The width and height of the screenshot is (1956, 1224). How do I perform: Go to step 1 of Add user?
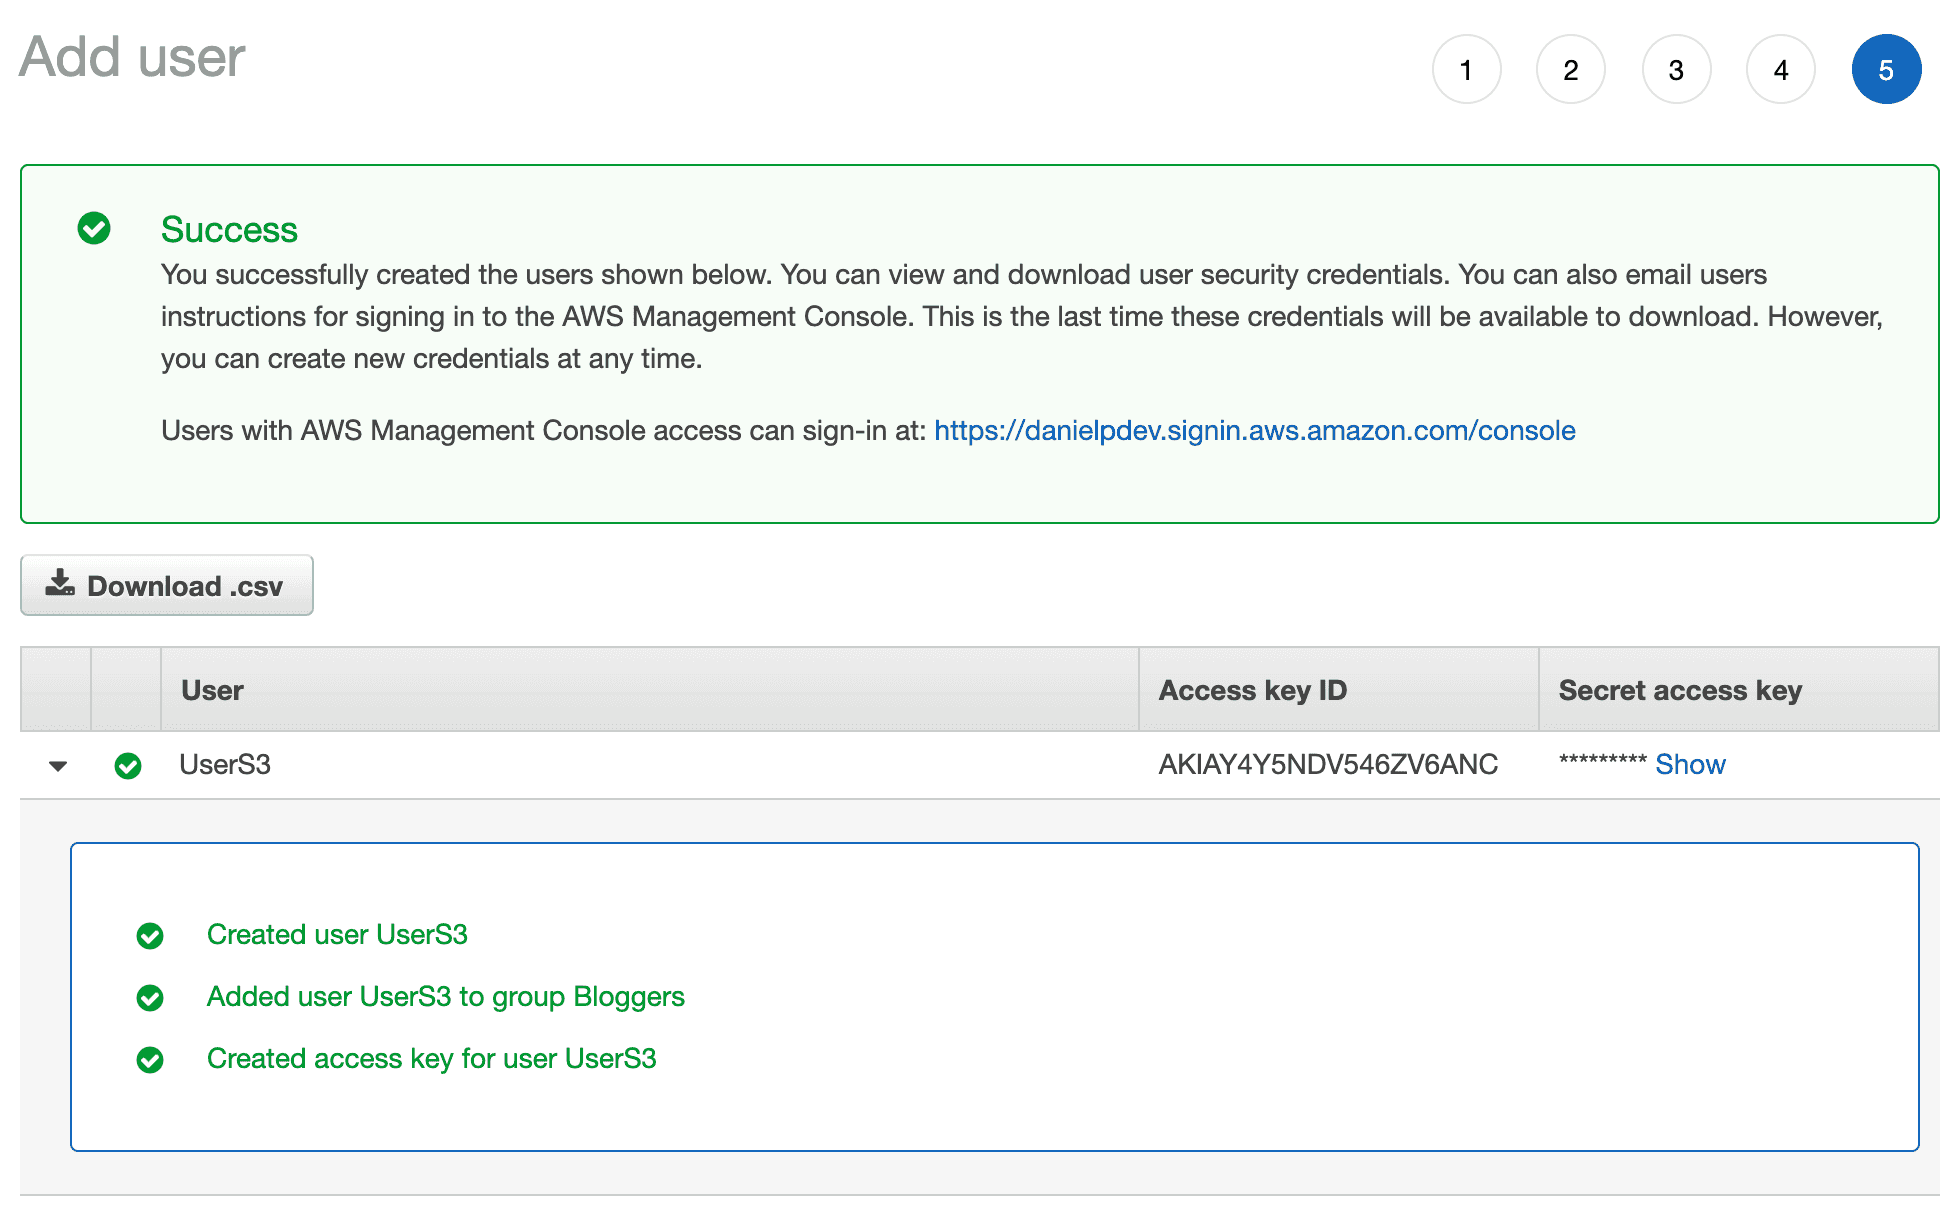(1466, 70)
